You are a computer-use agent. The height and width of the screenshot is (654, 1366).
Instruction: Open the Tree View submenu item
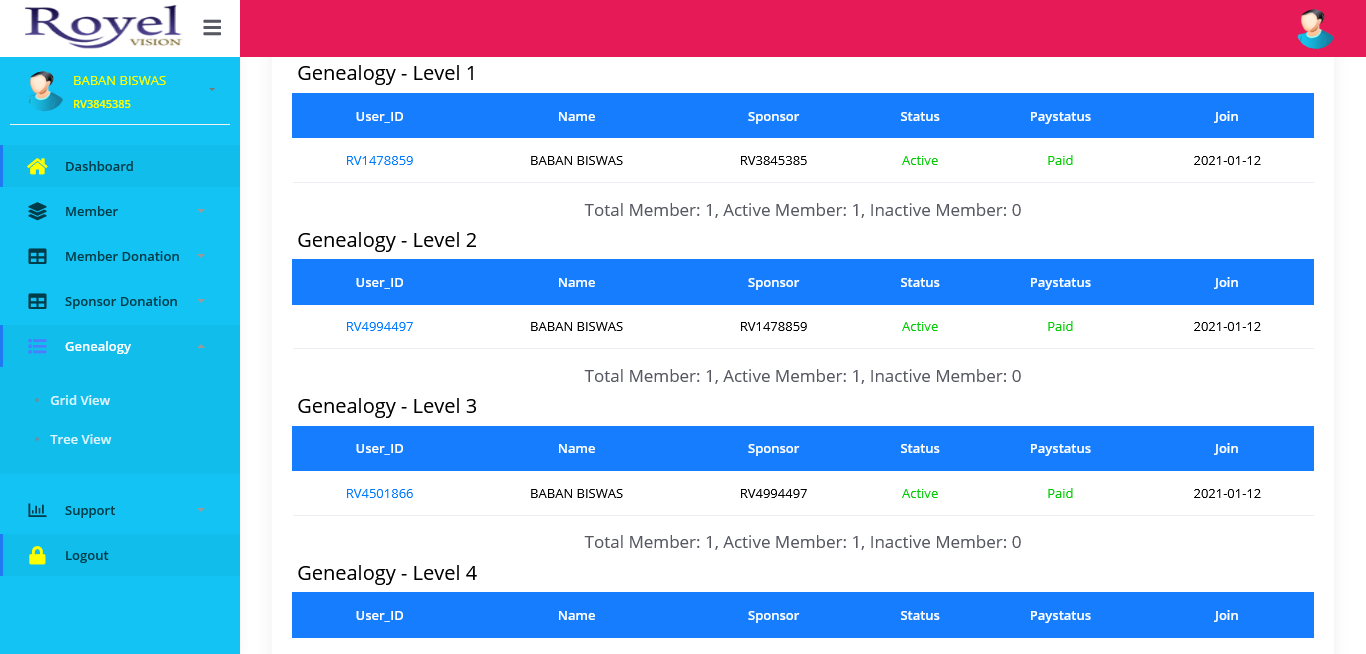coord(80,439)
